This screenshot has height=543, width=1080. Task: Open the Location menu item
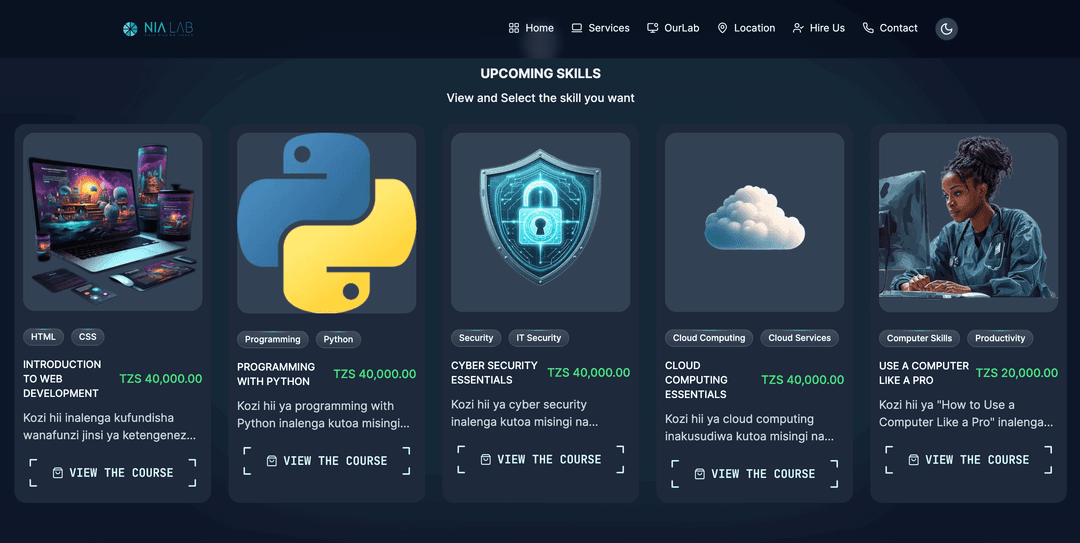click(746, 28)
